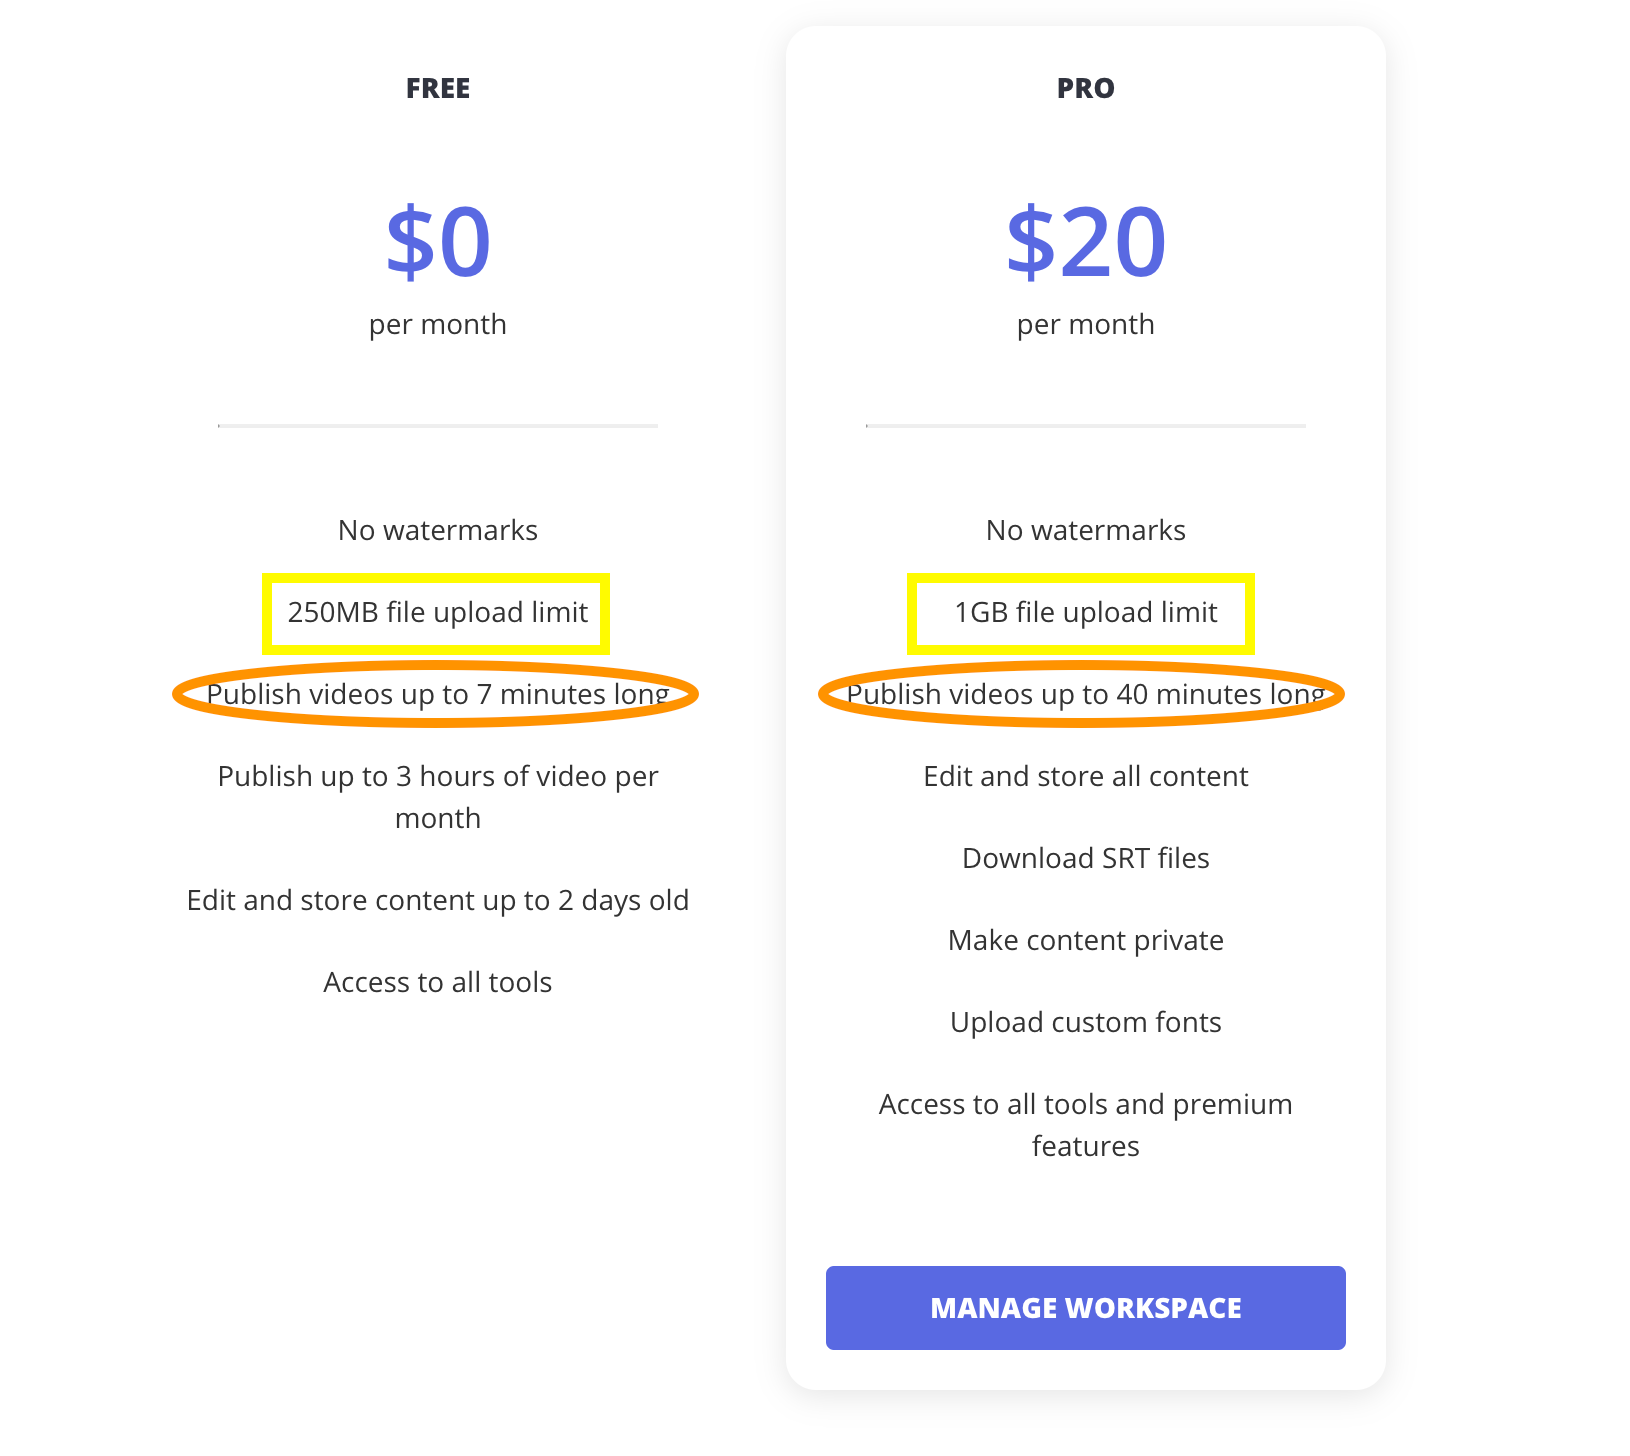Screen dimensions: 1630x1456
Task: Click Publish videos up to 40 minutes
Action: (1085, 694)
